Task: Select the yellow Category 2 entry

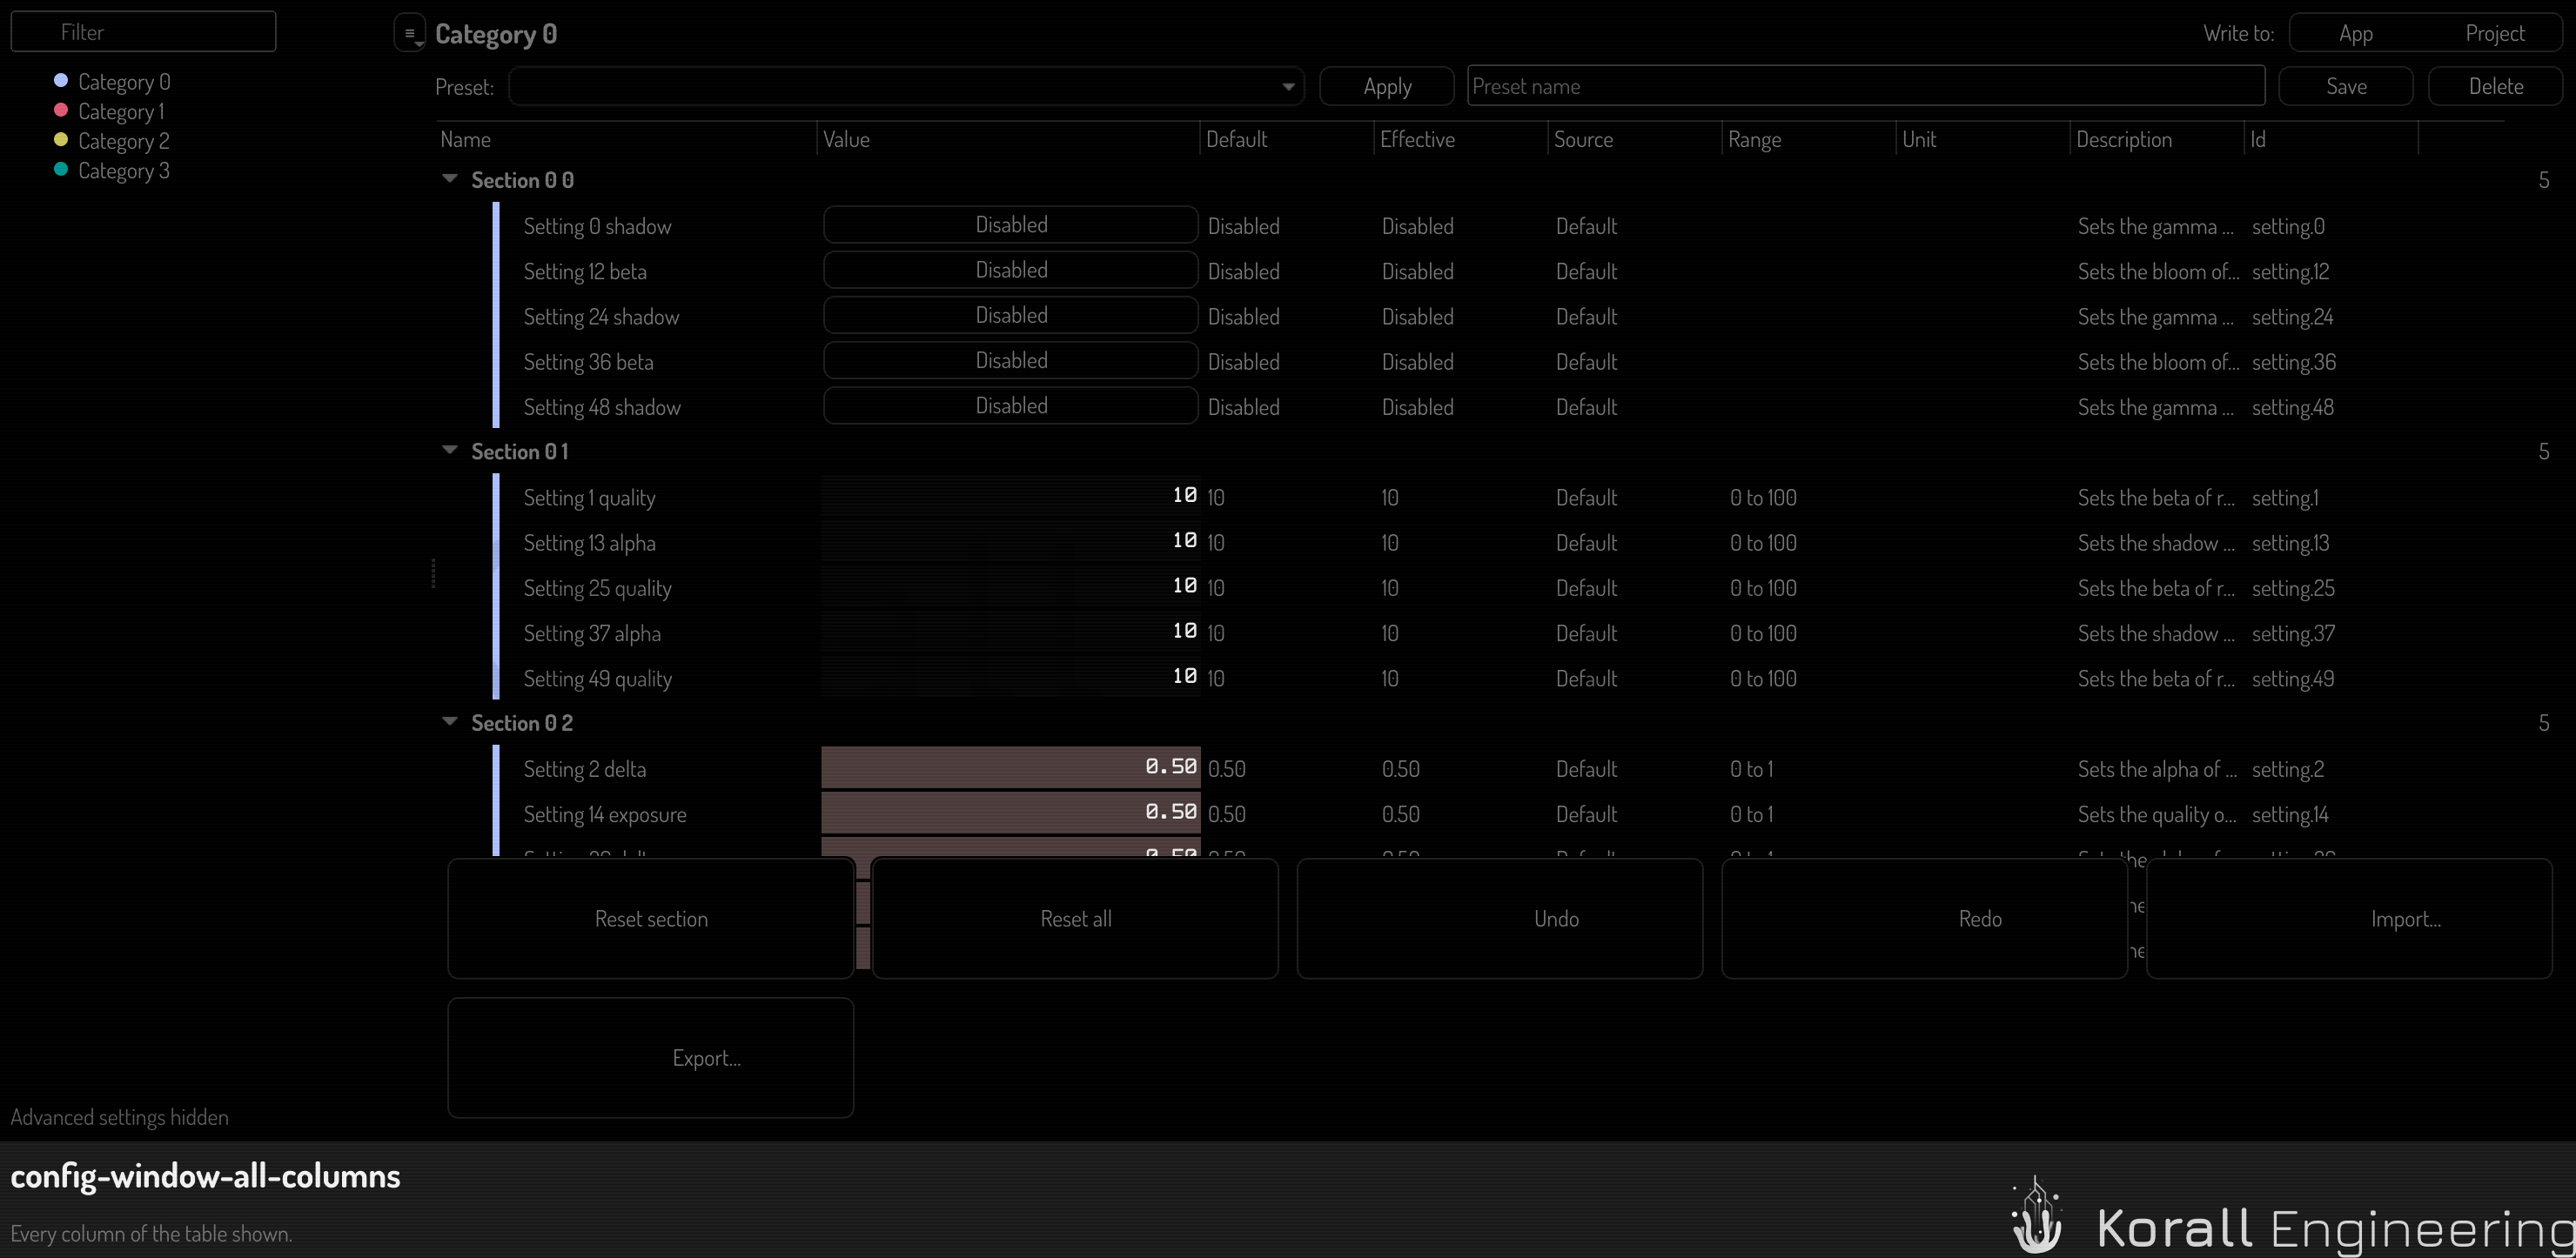Action: pos(112,141)
